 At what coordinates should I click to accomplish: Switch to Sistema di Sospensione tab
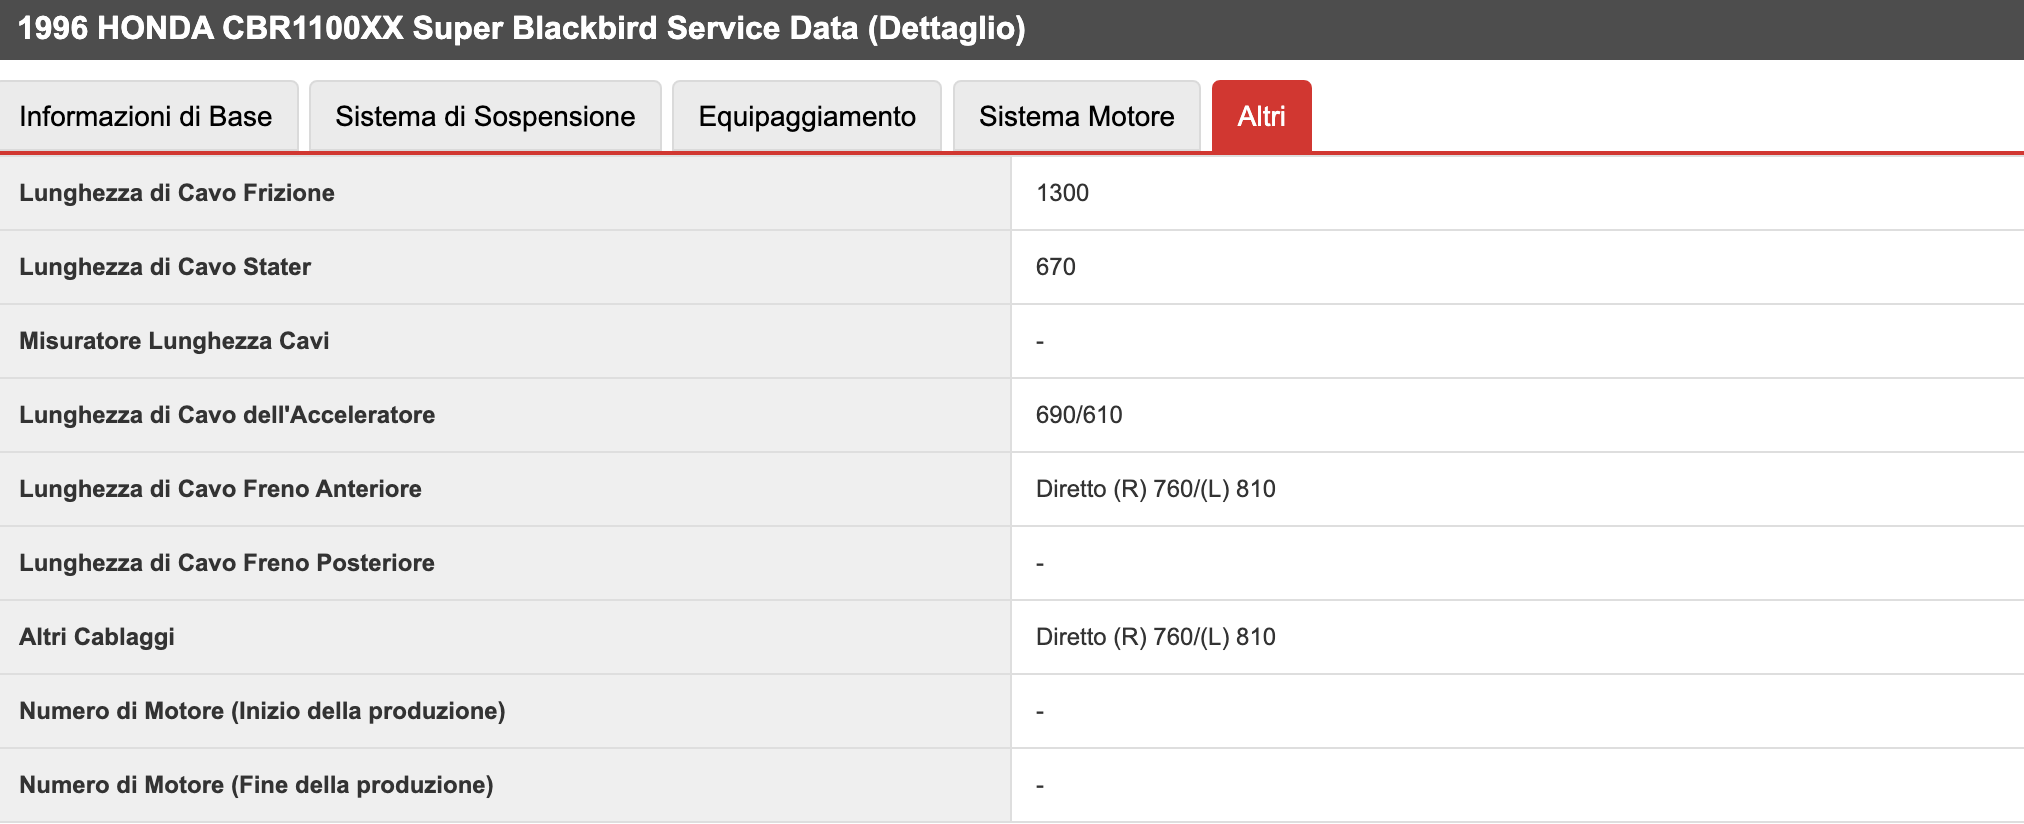tap(485, 116)
